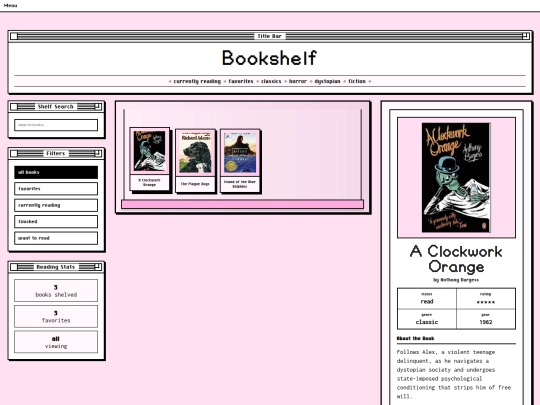The image size is (540, 405).
Task: Open the dystopian link in the header
Action: [327, 81]
